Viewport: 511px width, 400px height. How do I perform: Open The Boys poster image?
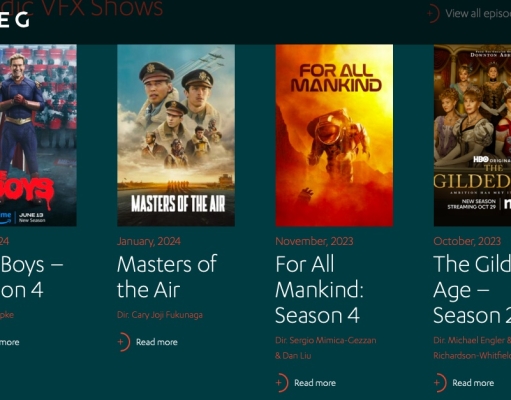tap(38, 135)
